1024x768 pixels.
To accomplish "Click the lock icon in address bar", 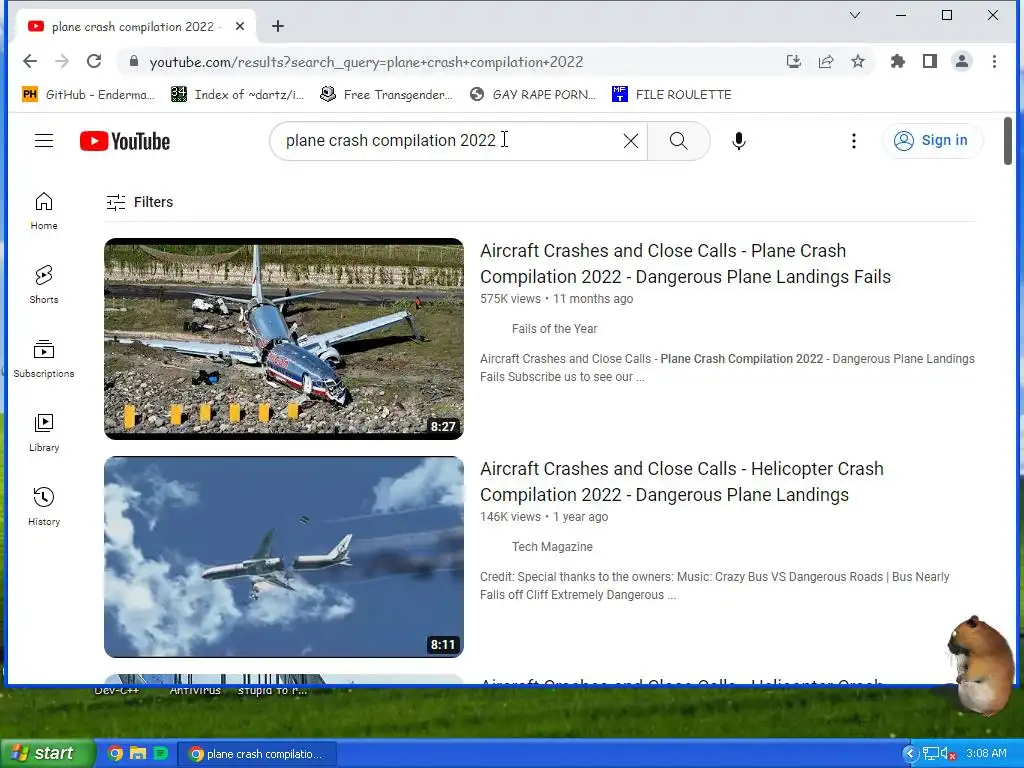I will [134, 61].
